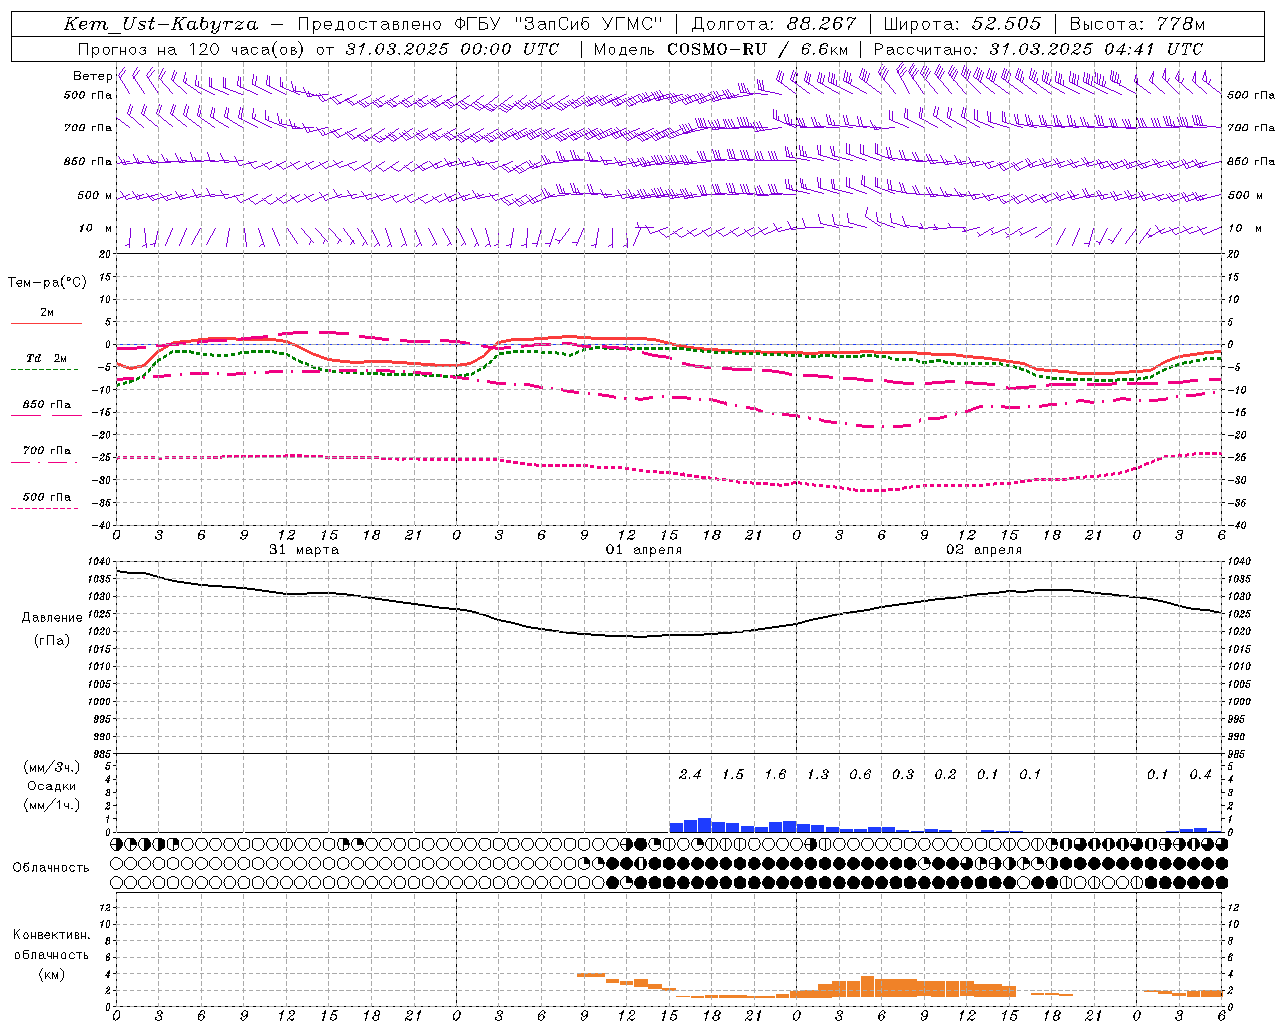Click the 500 м wind level label on the left

tap(95, 195)
